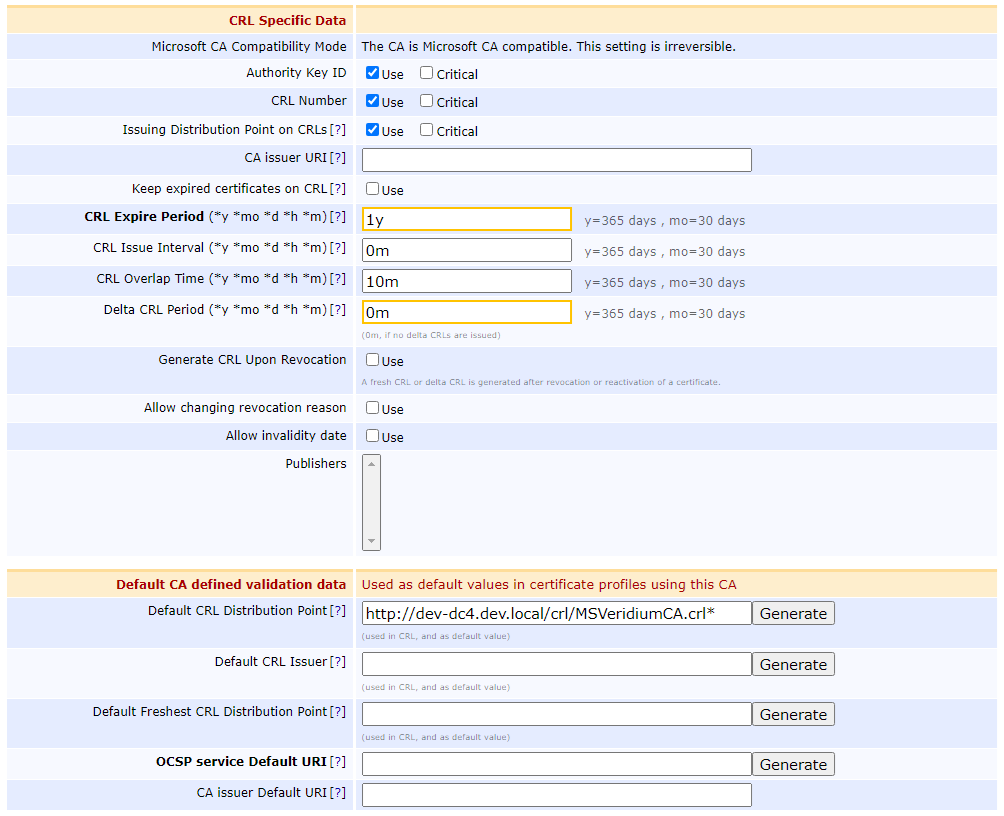Enable Critical for CRL Number

coord(427,101)
